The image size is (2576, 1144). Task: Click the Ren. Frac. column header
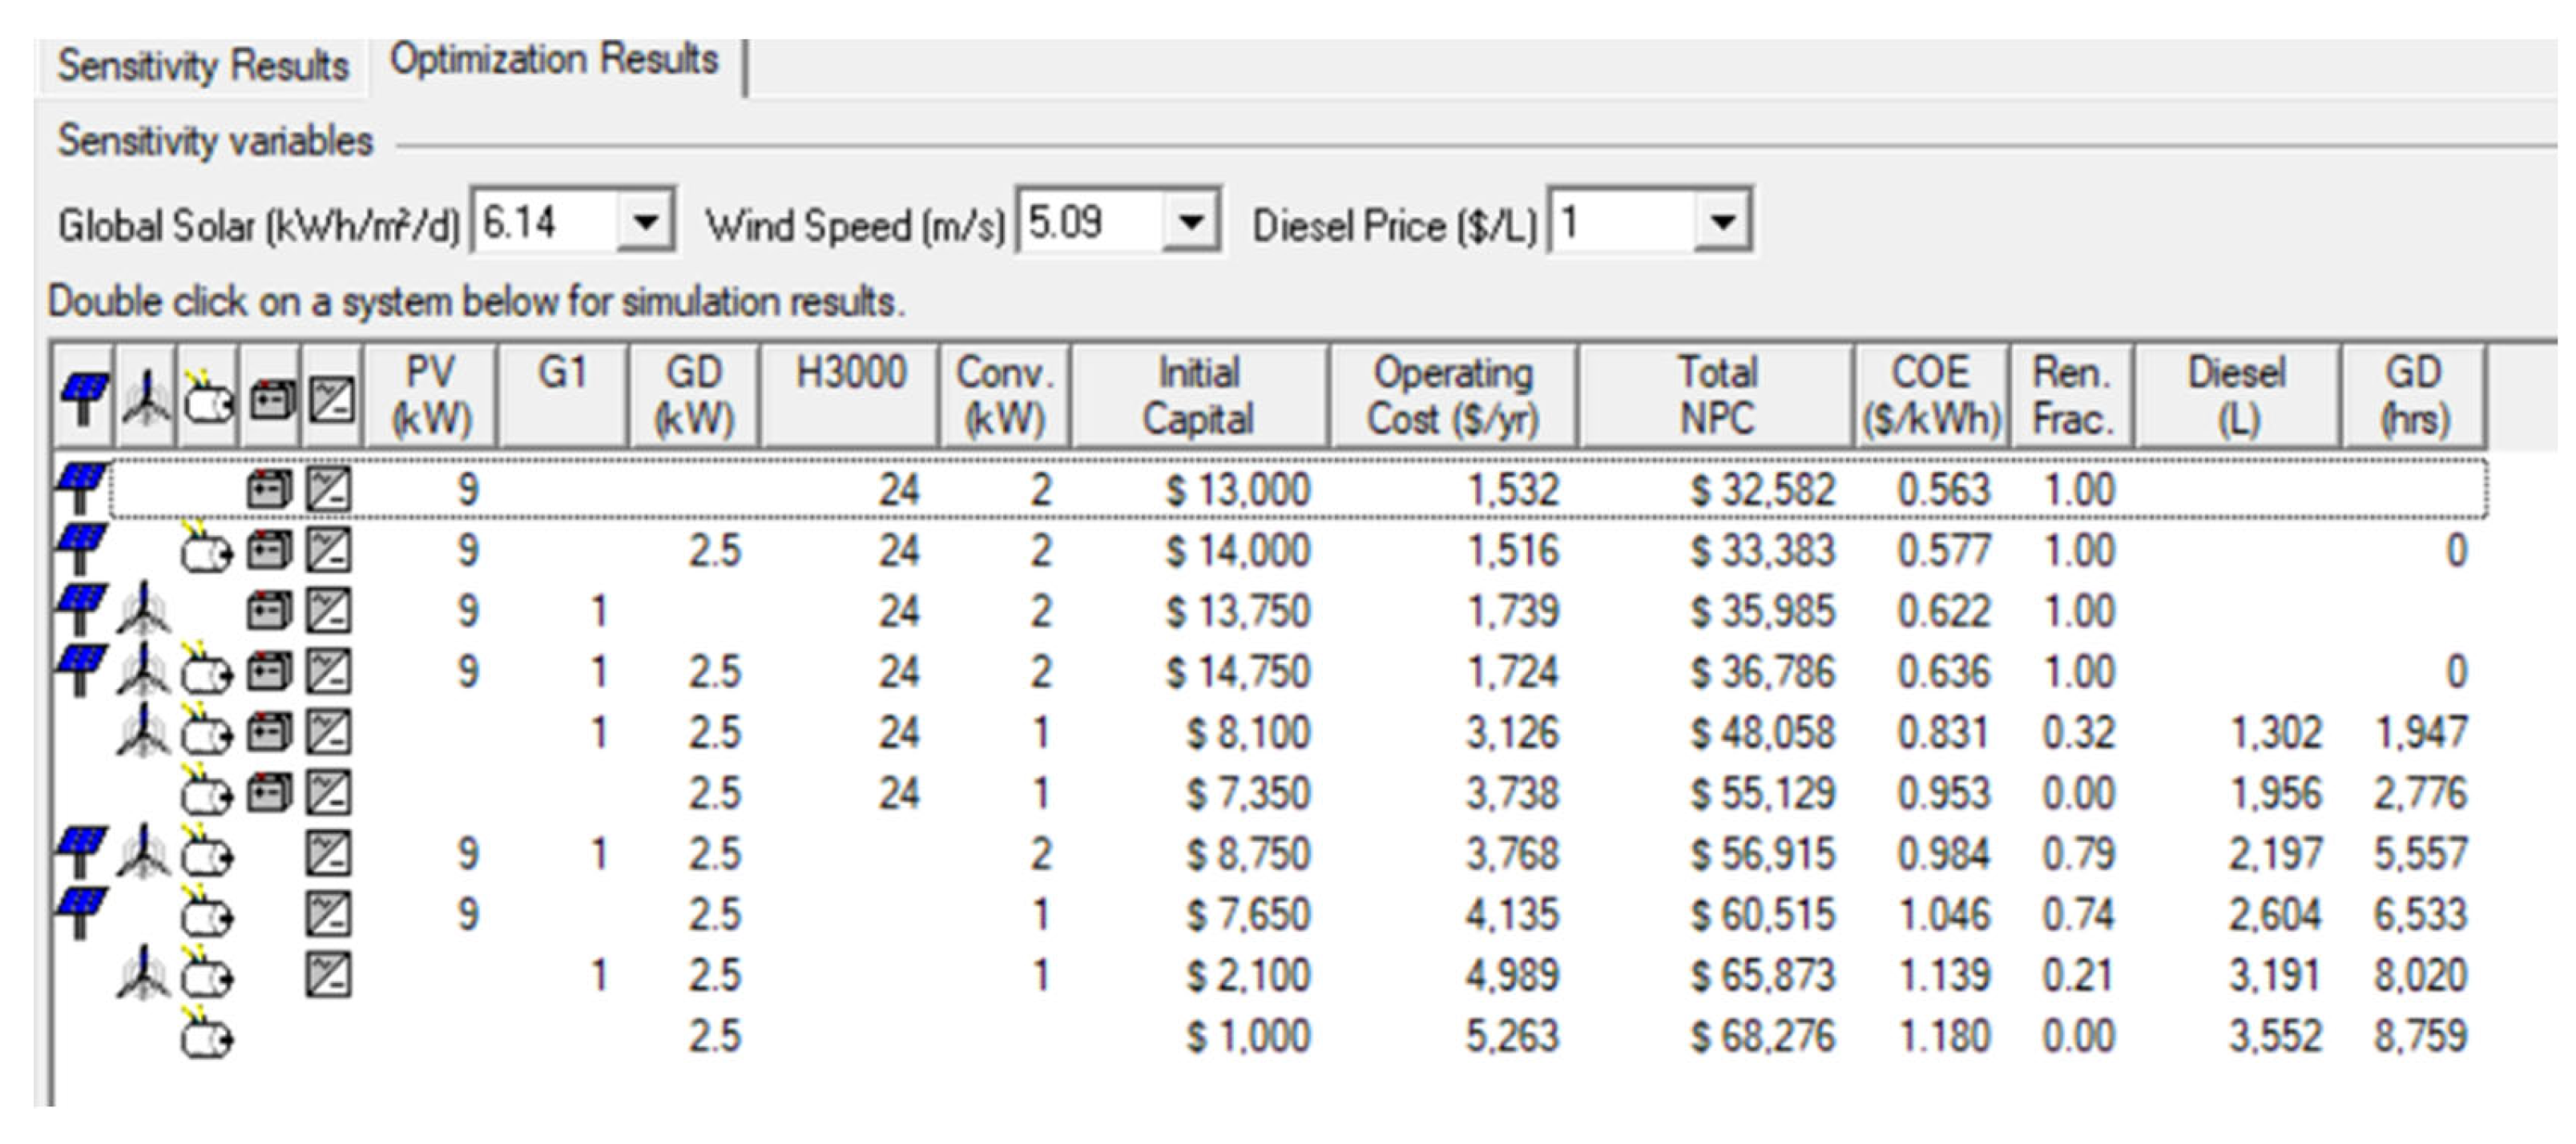[x=2072, y=396]
